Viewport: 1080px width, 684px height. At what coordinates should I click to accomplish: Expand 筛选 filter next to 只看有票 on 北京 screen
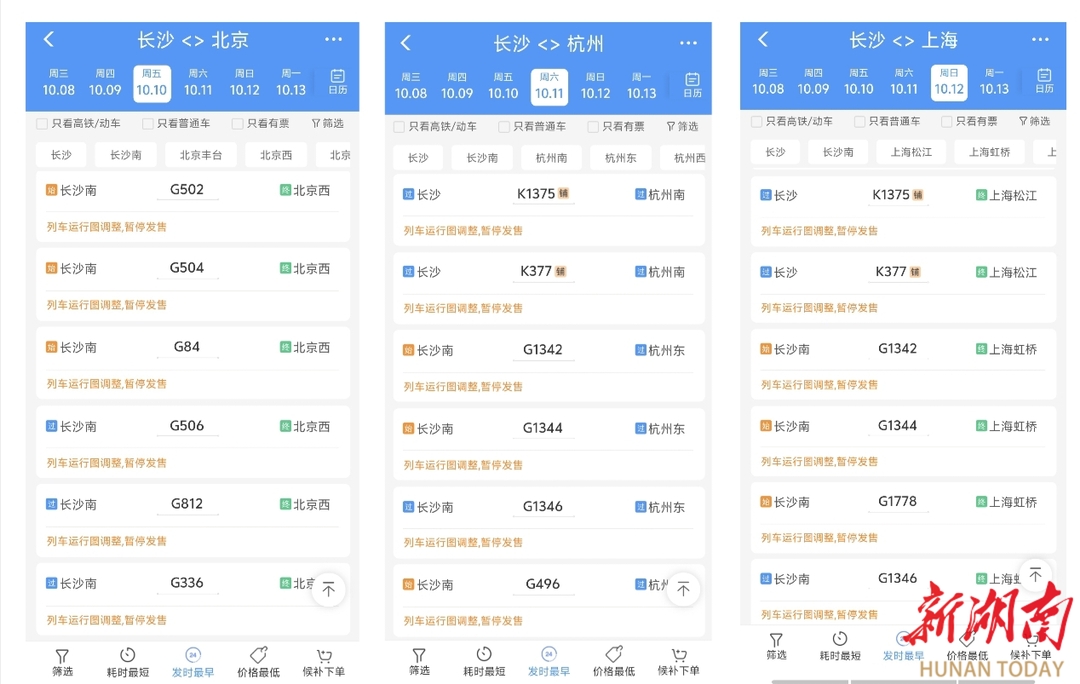click(x=327, y=124)
